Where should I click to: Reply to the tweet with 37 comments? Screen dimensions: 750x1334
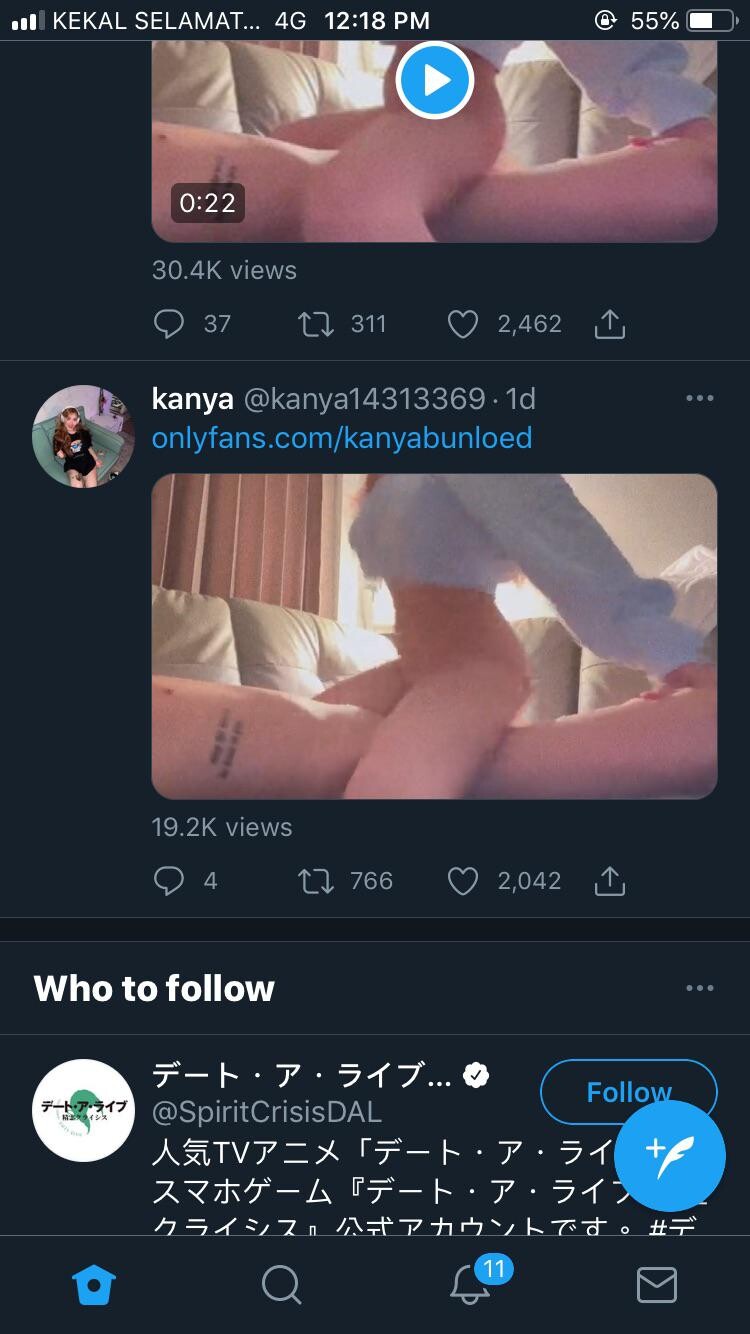[x=169, y=324]
